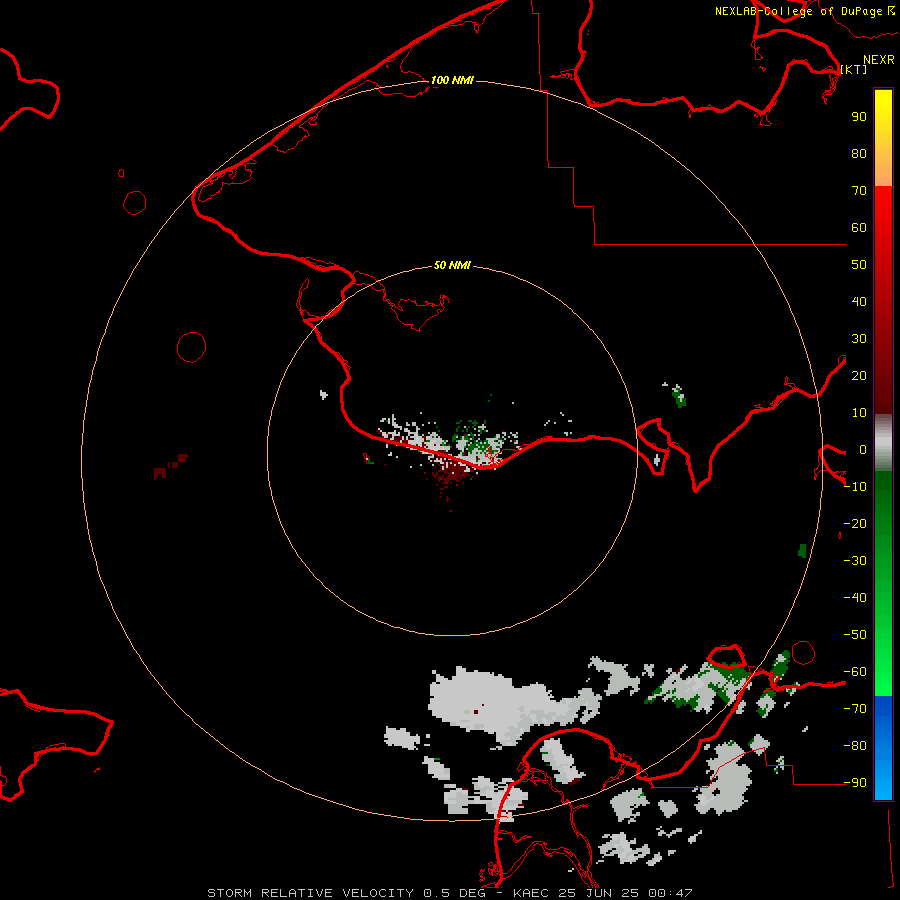
Task: Click the STORM RELATIVE VELOCITY 0.5 DEG caption
Action: (346, 893)
